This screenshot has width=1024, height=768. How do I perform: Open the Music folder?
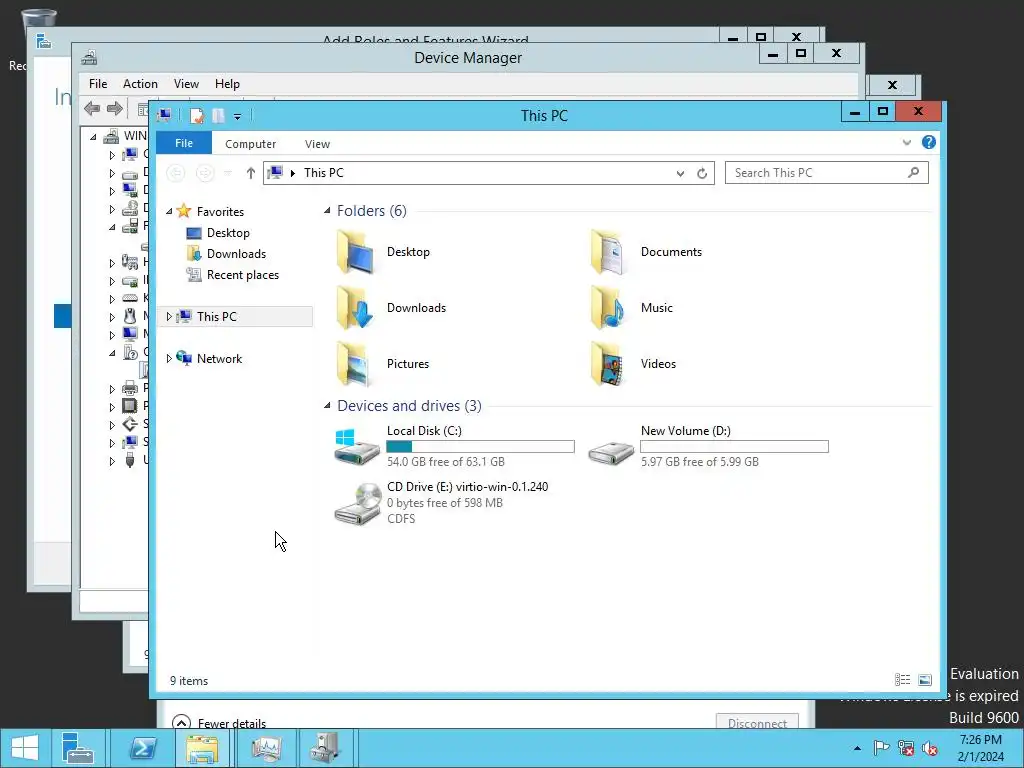coord(632,308)
